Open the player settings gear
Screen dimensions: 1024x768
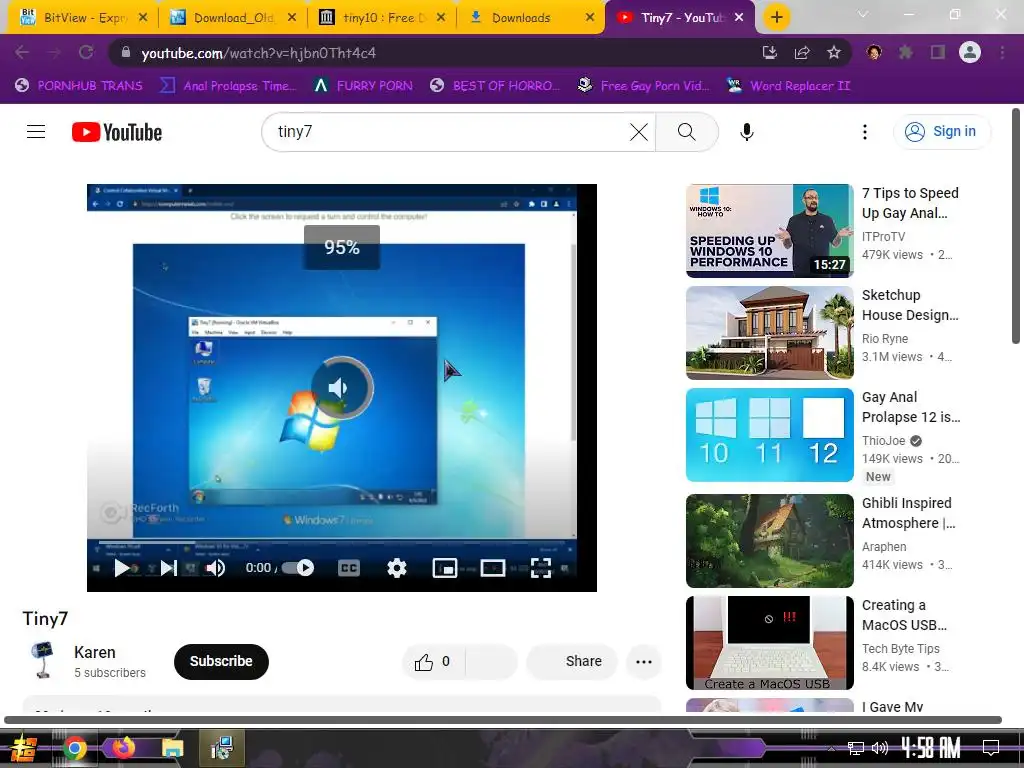point(396,568)
